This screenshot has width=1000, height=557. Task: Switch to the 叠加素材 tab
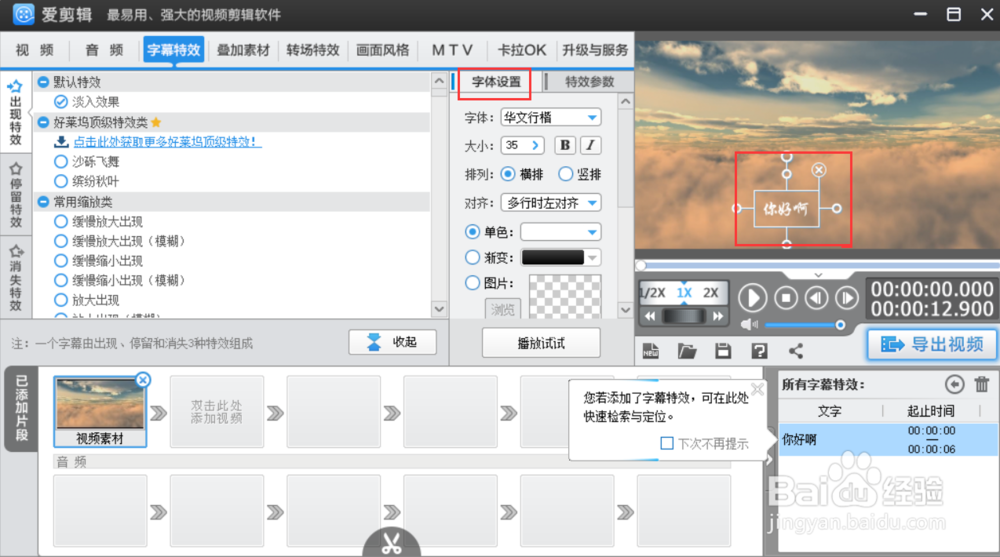(x=243, y=50)
